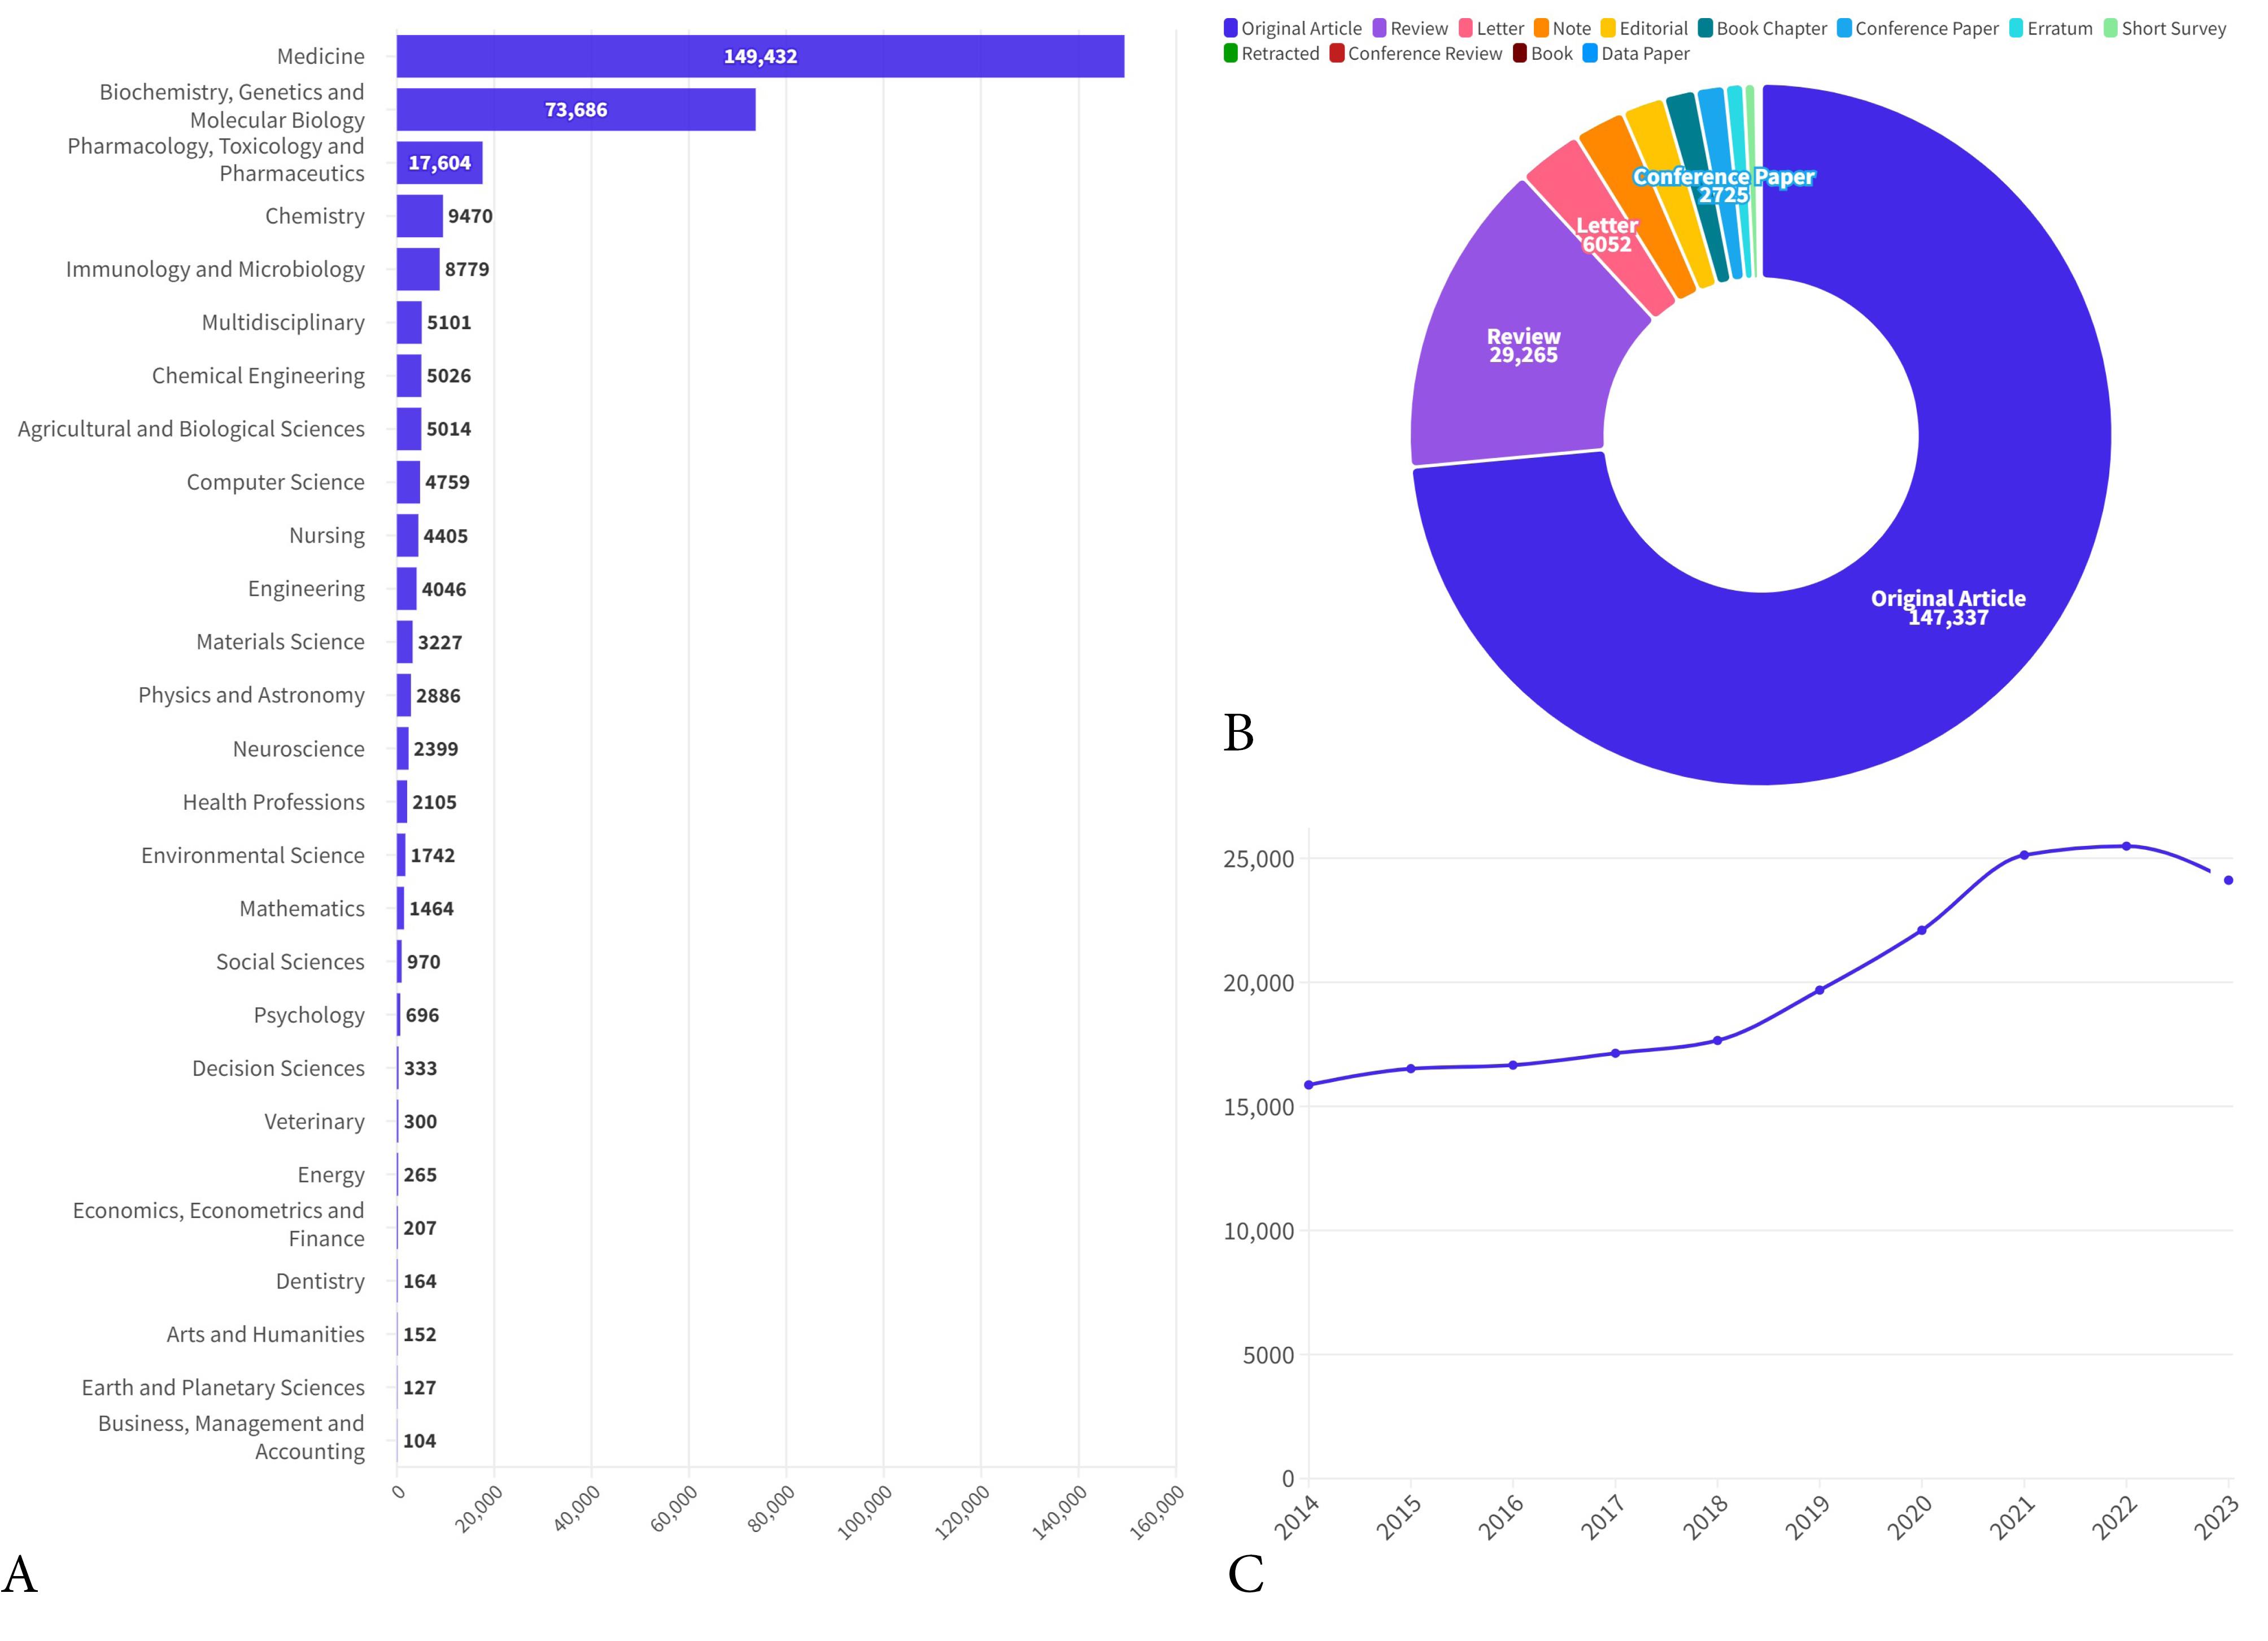Click the 2023 data point on line chart
This screenshot has height=1641, width=2268.
pyautogui.click(x=2229, y=880)
